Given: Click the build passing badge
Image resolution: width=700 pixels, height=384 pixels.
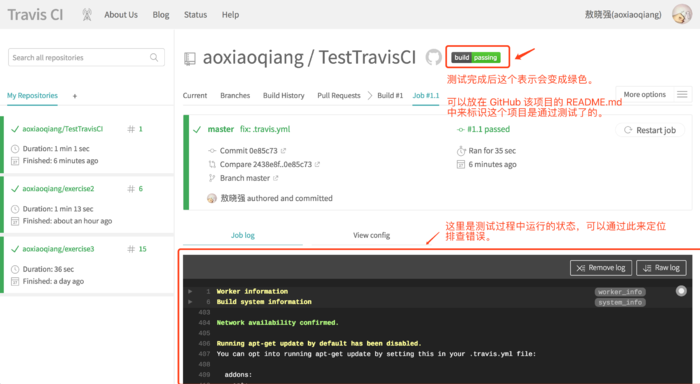Looking at the screenshot, I should (476, 58).
